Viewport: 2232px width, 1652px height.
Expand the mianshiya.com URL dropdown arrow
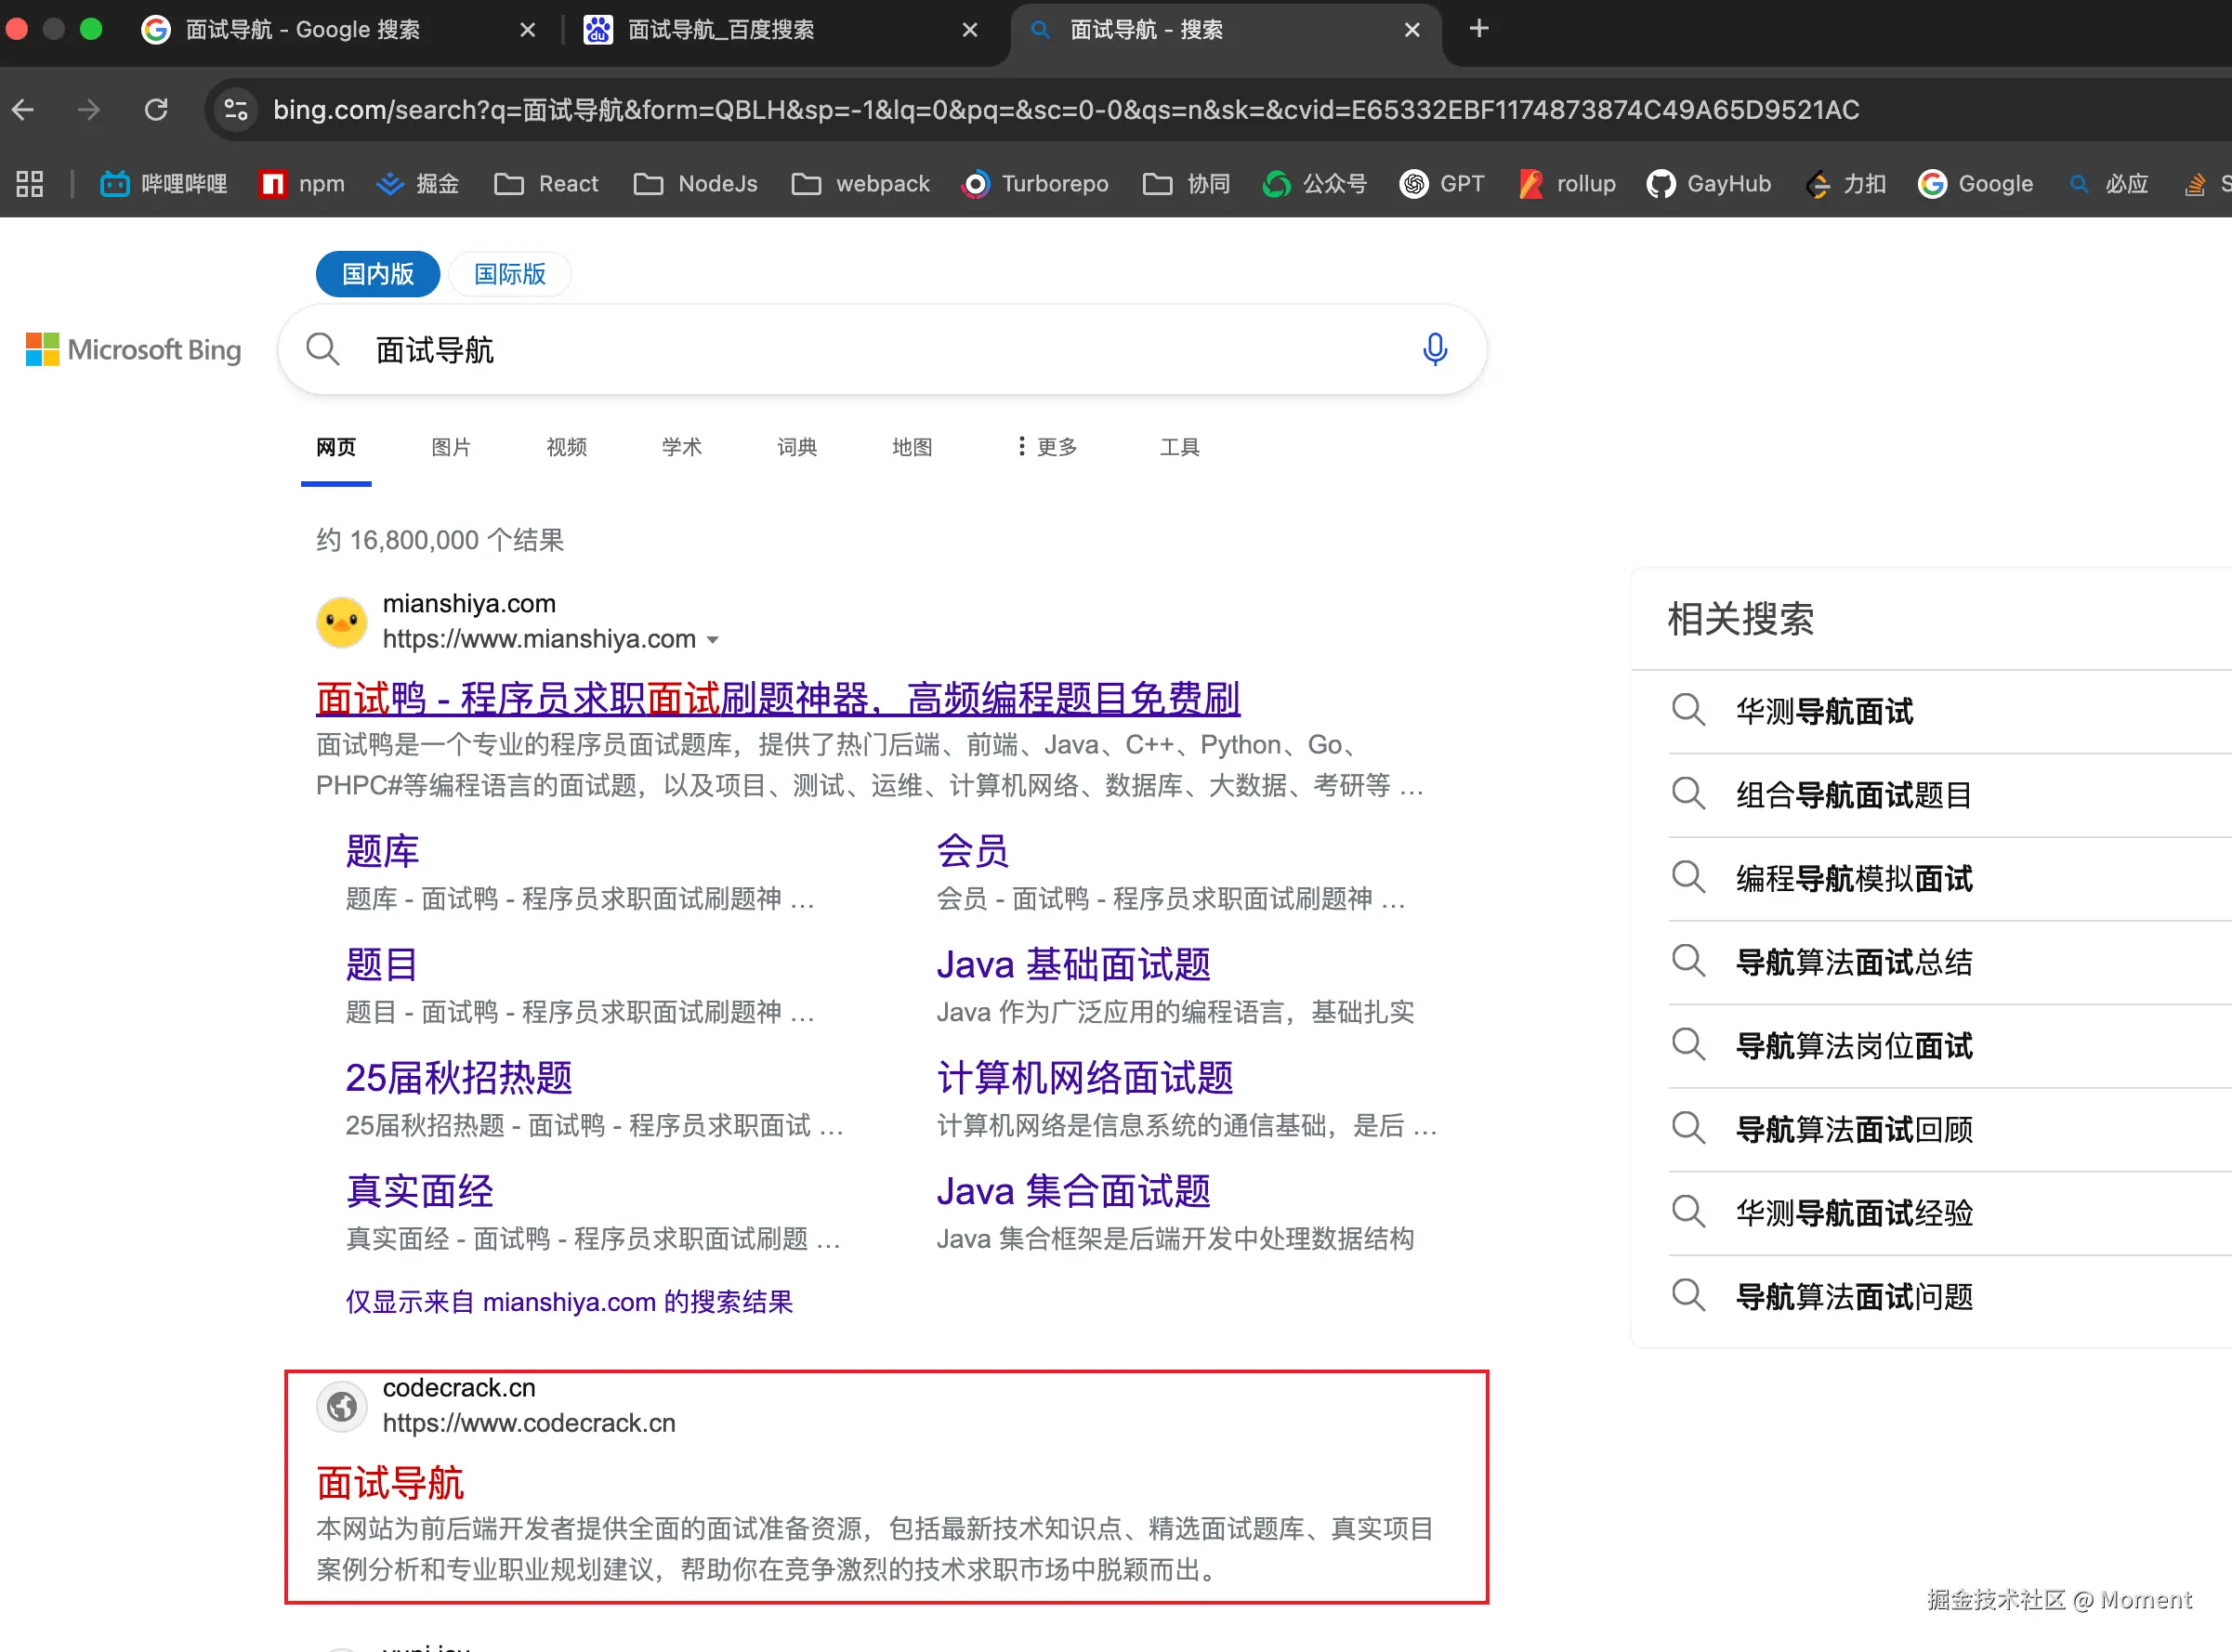714,639
